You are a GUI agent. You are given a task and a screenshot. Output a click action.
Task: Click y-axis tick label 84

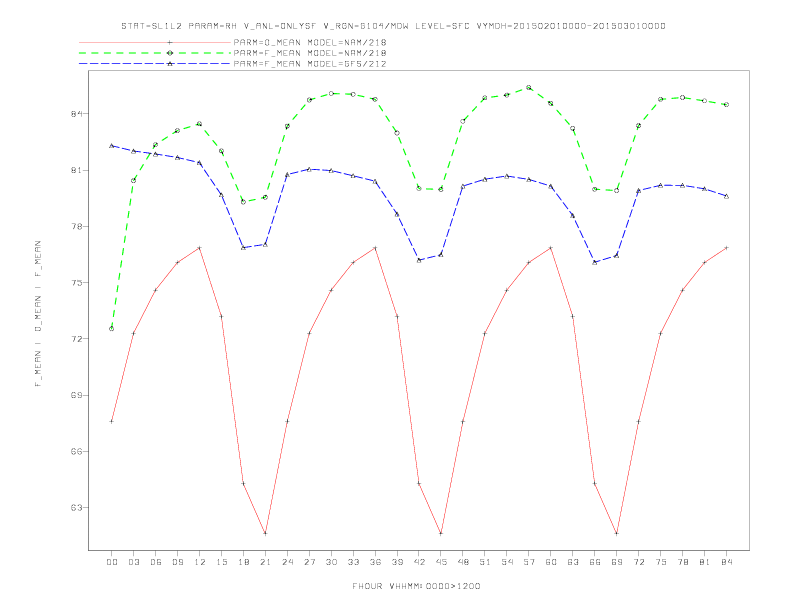pyautogui.click(x=76, y=114)
